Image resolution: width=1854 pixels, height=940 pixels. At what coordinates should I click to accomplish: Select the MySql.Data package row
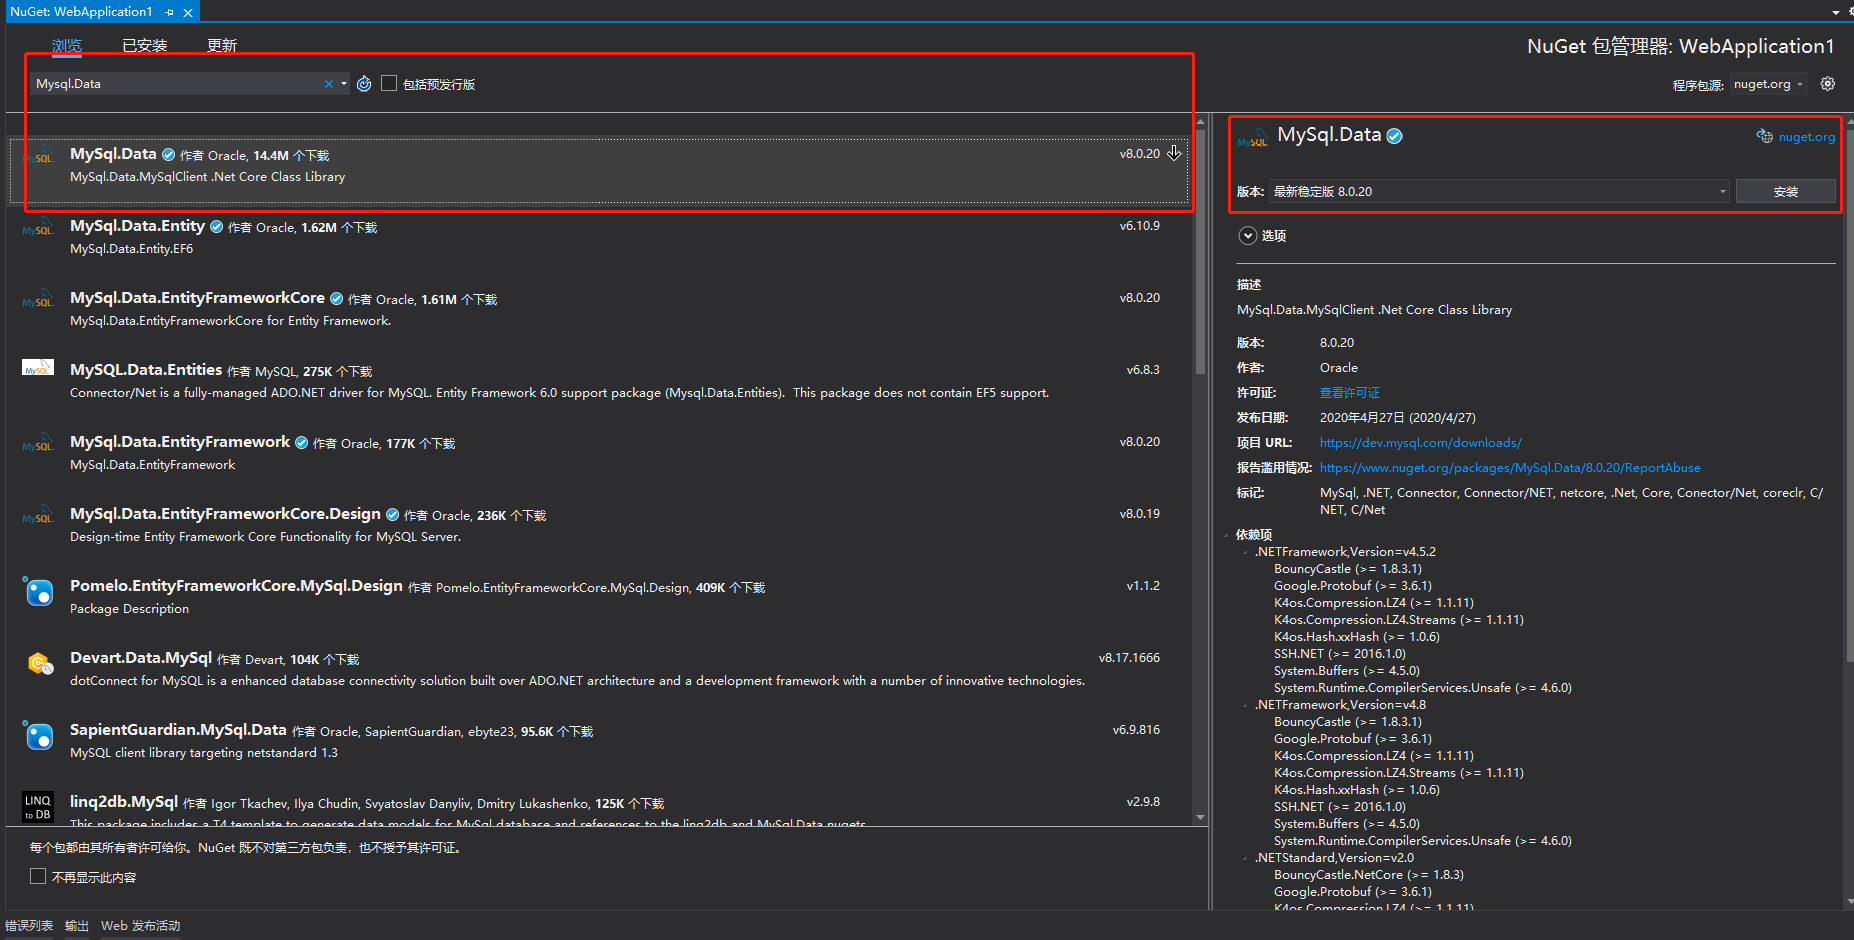599,170
